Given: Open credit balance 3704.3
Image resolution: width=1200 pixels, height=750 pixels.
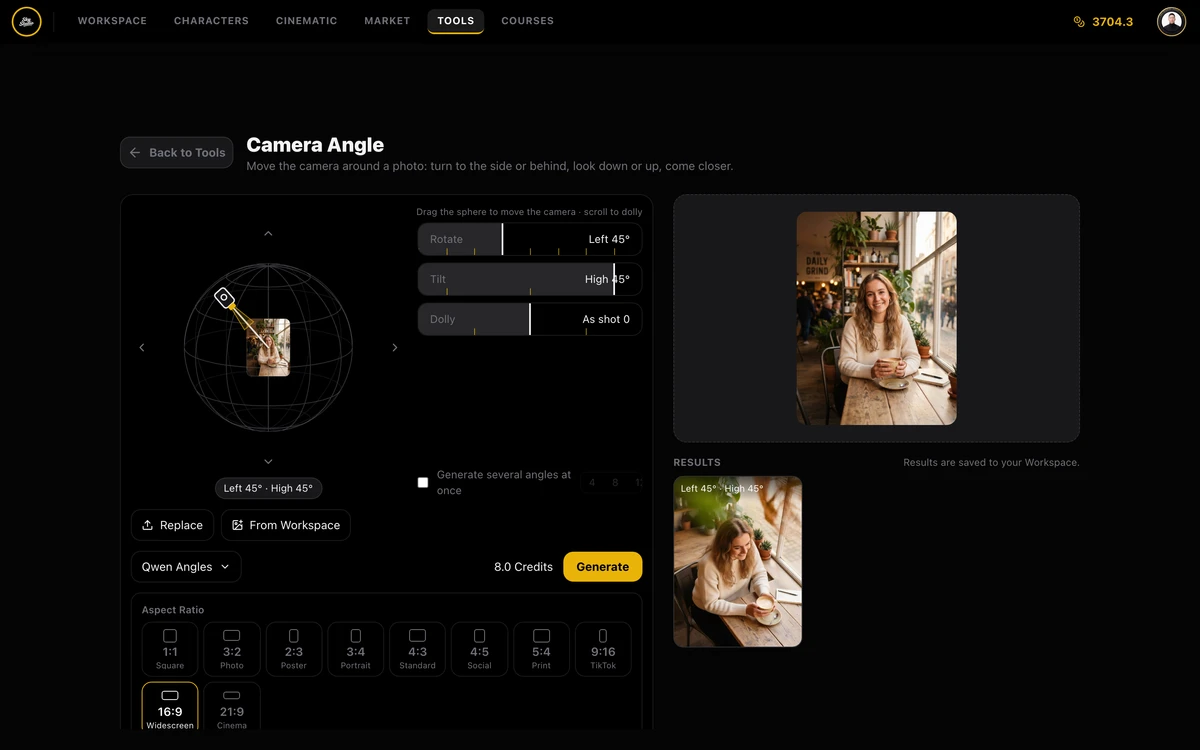Looking at the screenshot, I should (1112, 21).
